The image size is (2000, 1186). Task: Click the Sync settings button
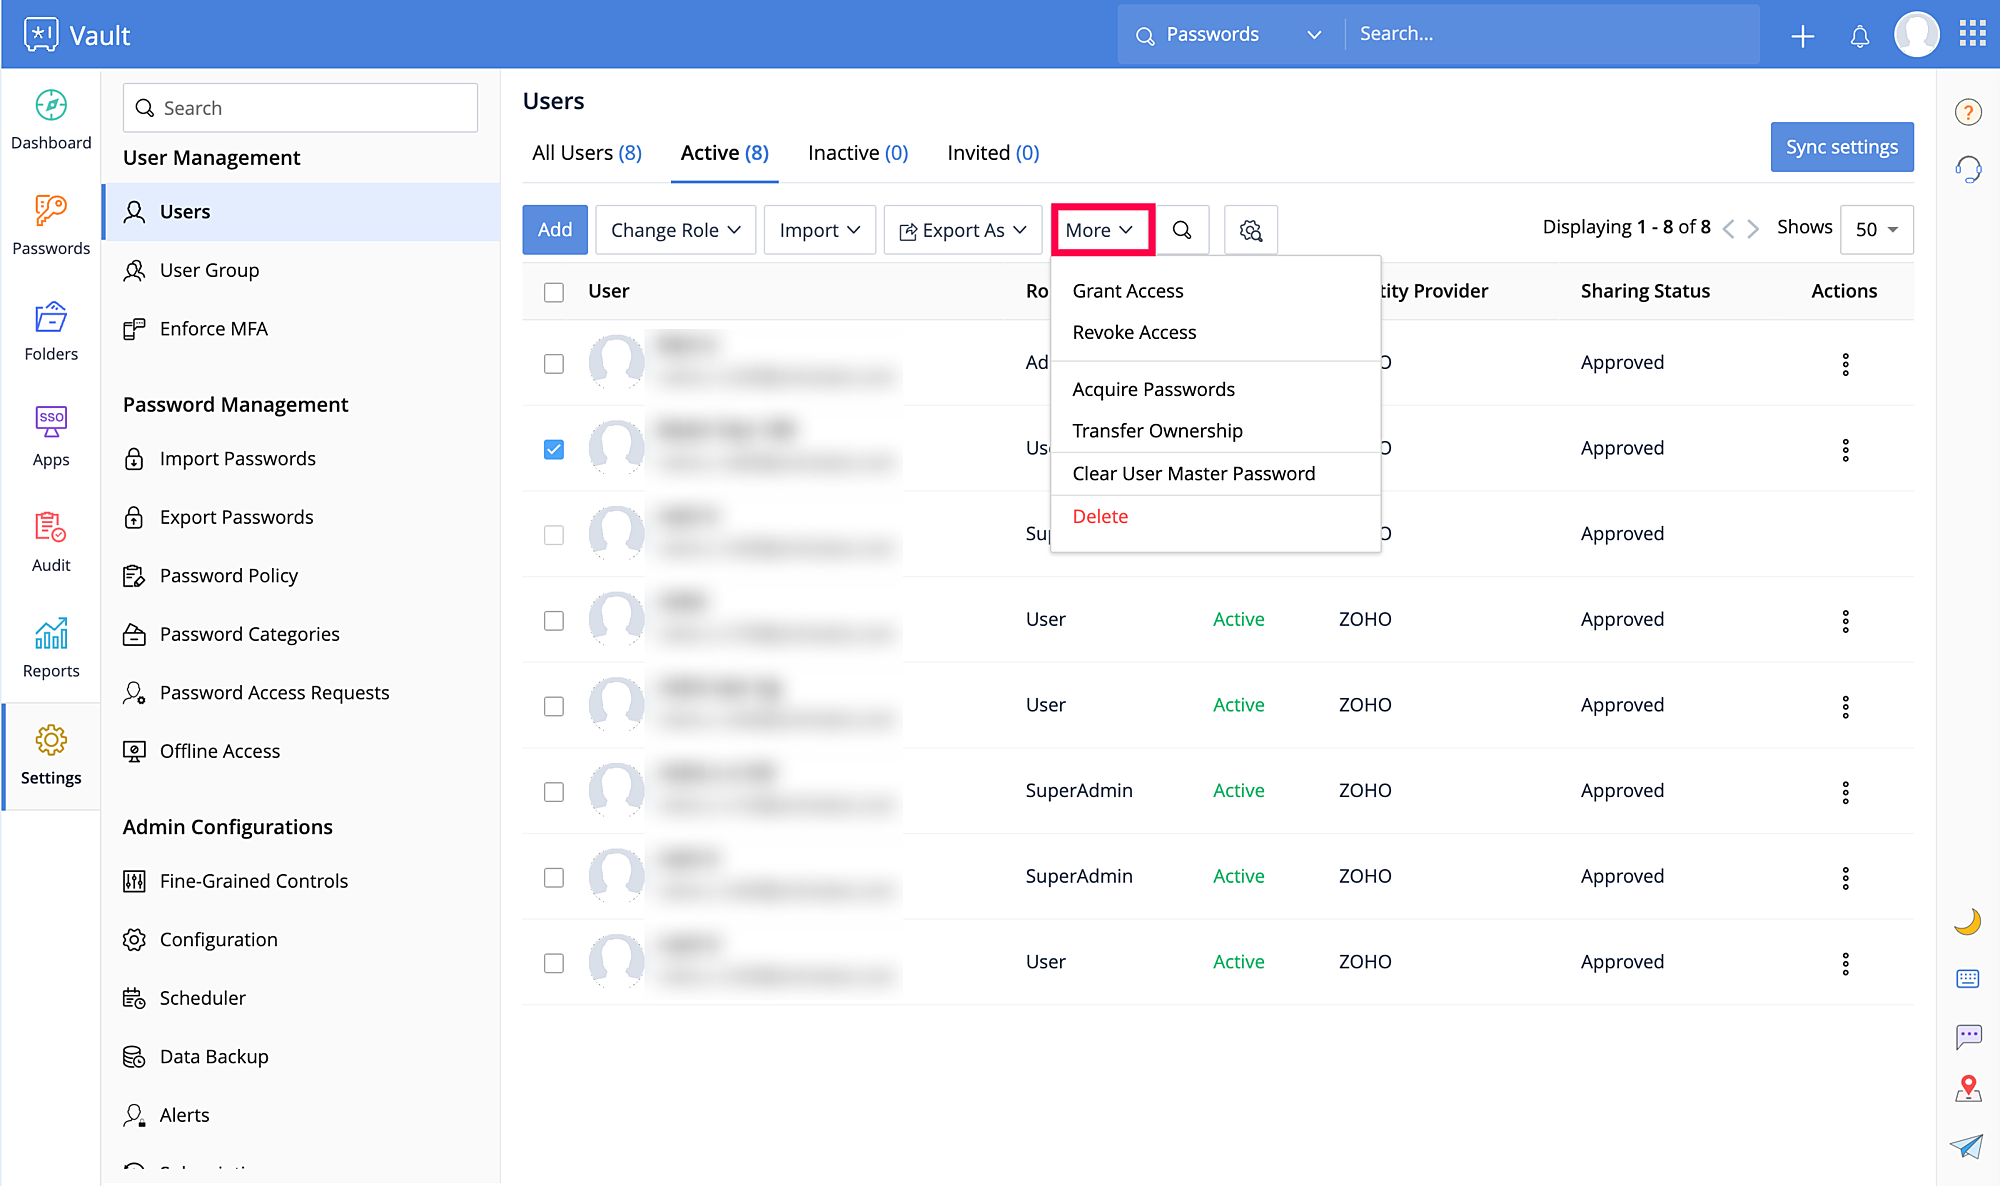click(1842, 147)
